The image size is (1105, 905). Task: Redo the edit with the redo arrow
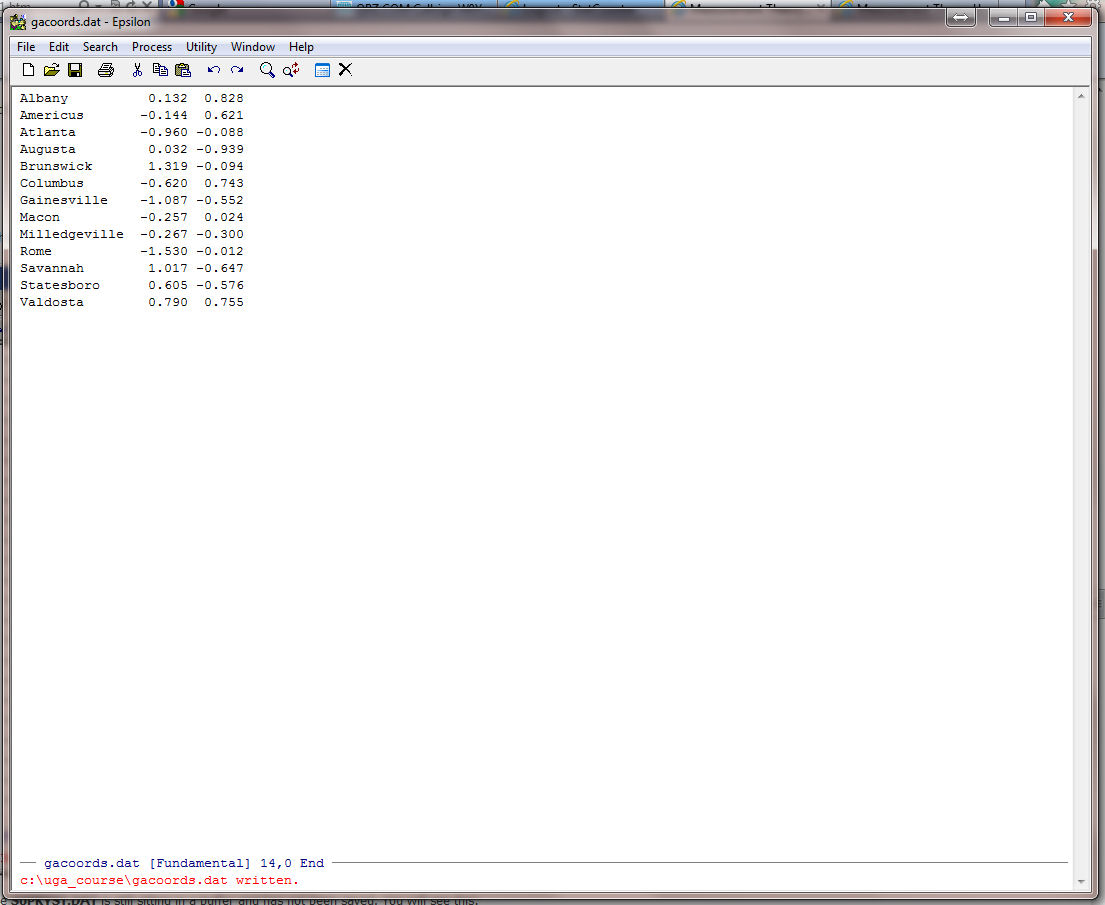237,70
